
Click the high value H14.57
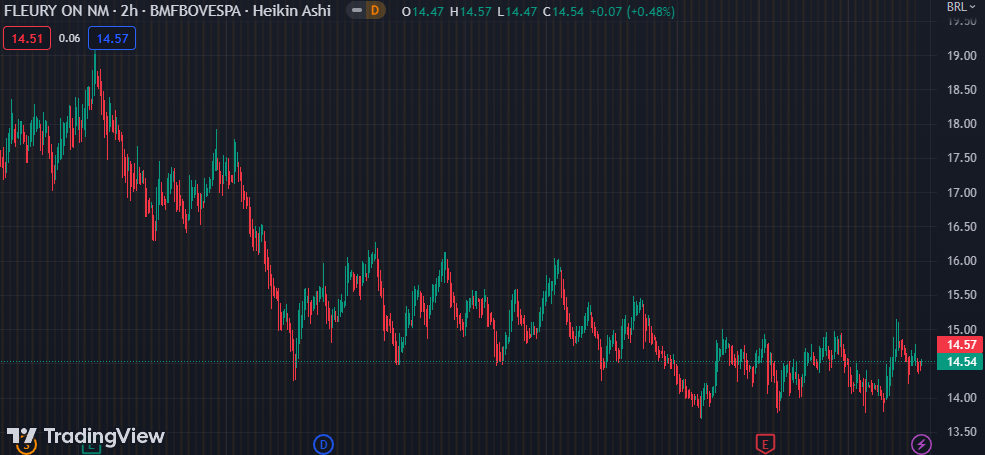click(470, 11)
